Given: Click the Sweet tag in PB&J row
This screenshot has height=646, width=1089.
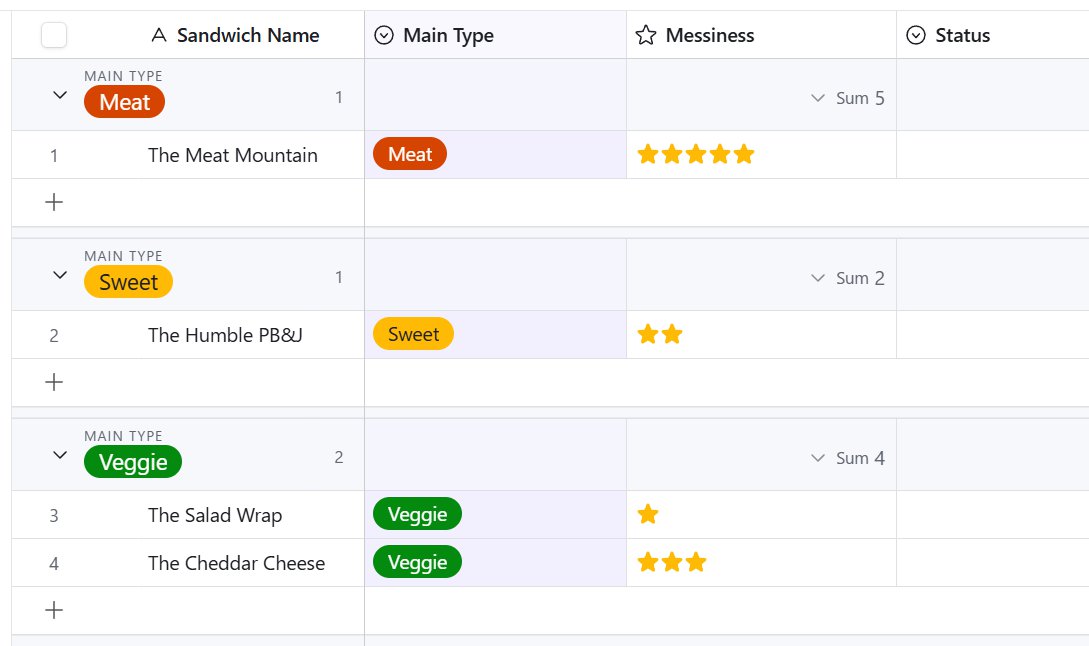Looking at the screenshot, I should [413, 334].
